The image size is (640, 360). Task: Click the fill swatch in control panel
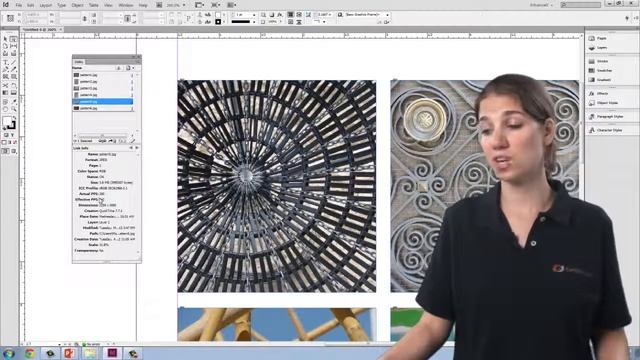pyautogui.click(x=218, y=15)
